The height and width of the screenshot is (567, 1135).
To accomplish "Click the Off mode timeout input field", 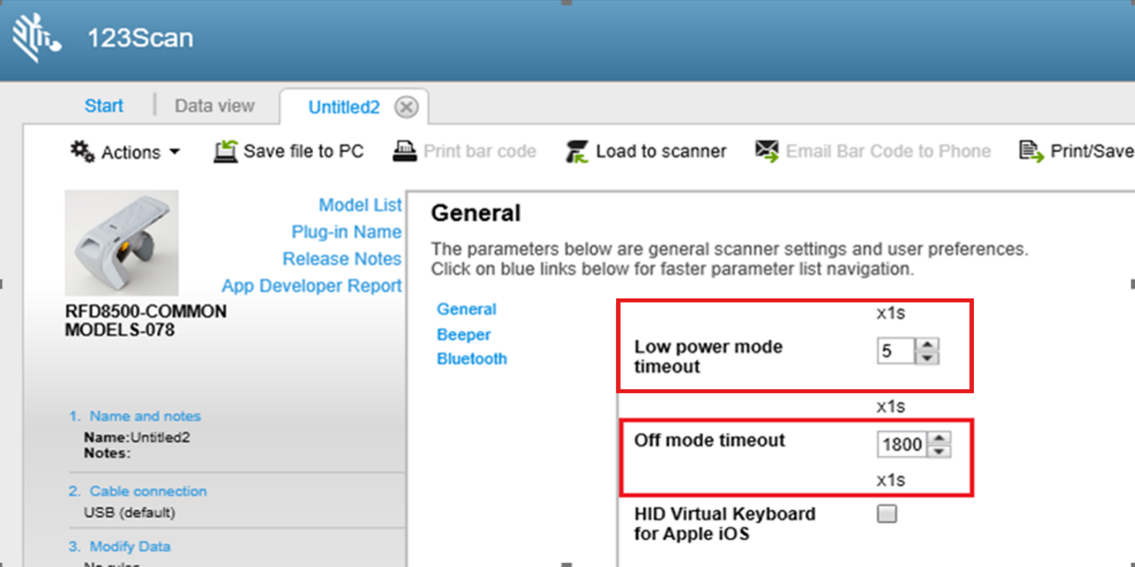I will [x=902, y=444].
